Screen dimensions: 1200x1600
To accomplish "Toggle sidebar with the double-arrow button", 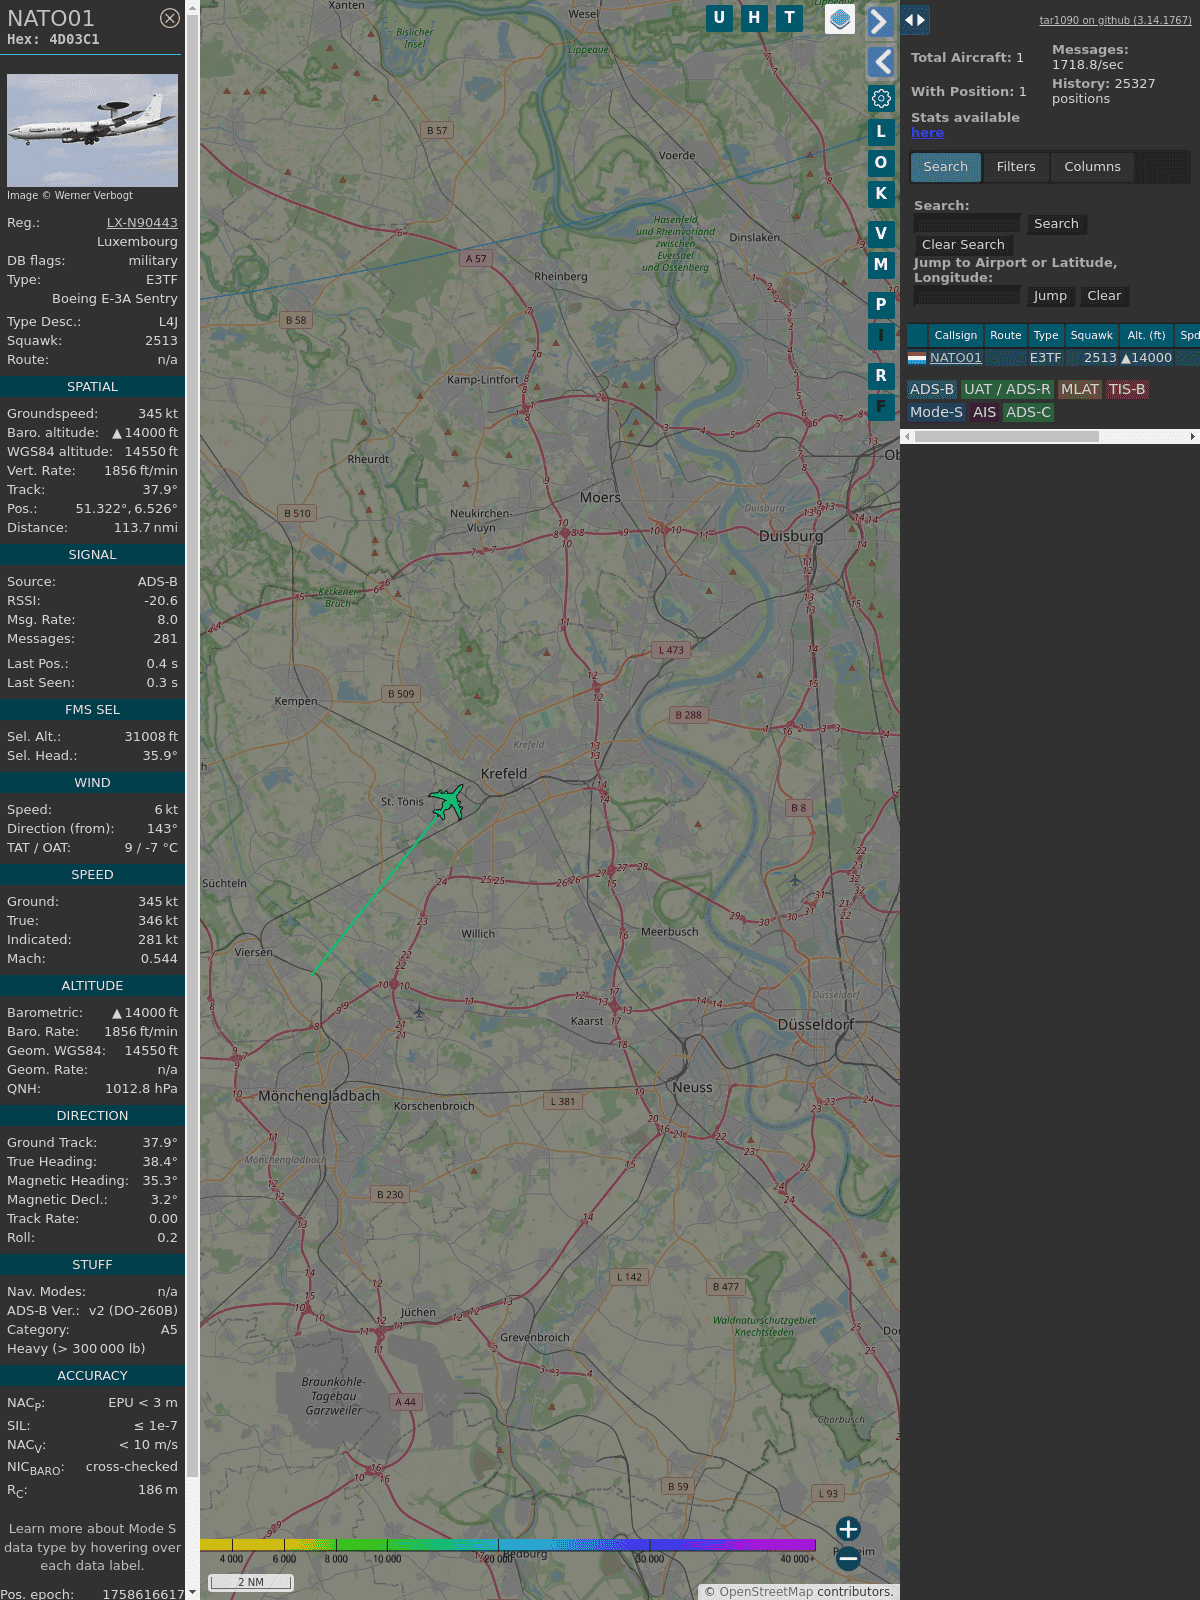I will pos(915,20).
